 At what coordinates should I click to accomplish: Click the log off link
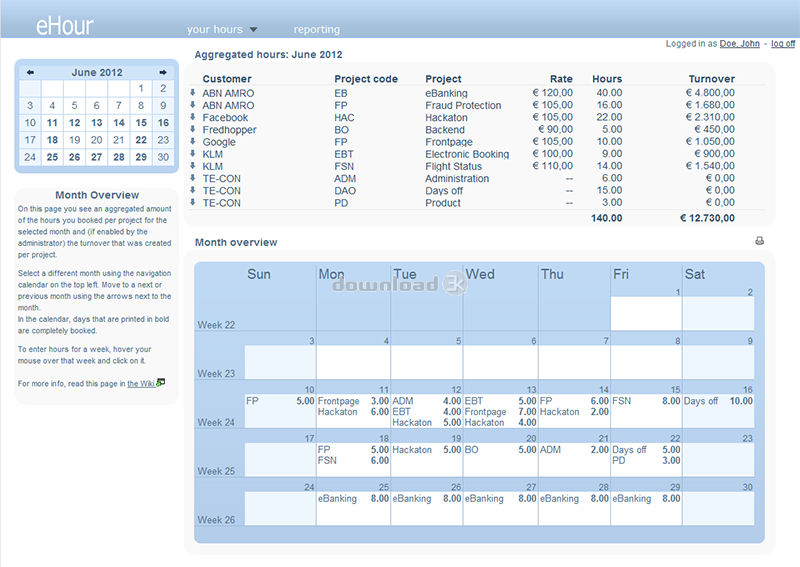(x=783, y=44)
